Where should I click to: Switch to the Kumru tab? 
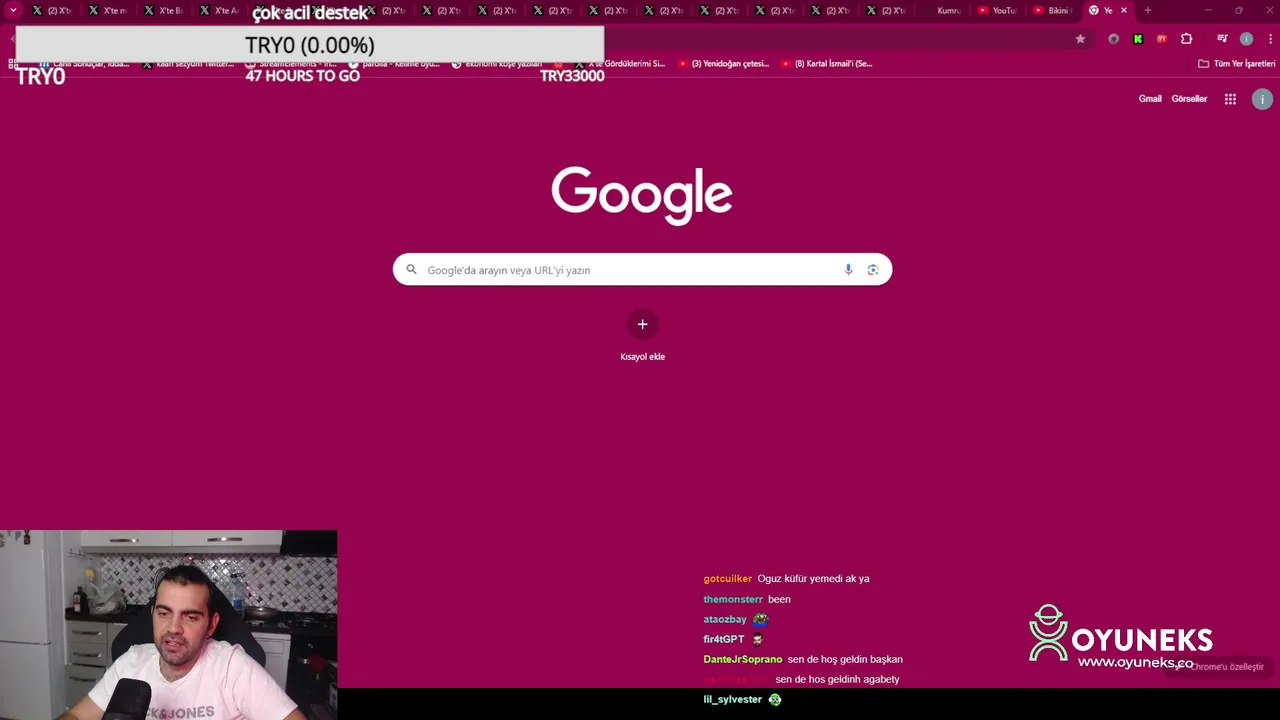click(x=941, y=10)
